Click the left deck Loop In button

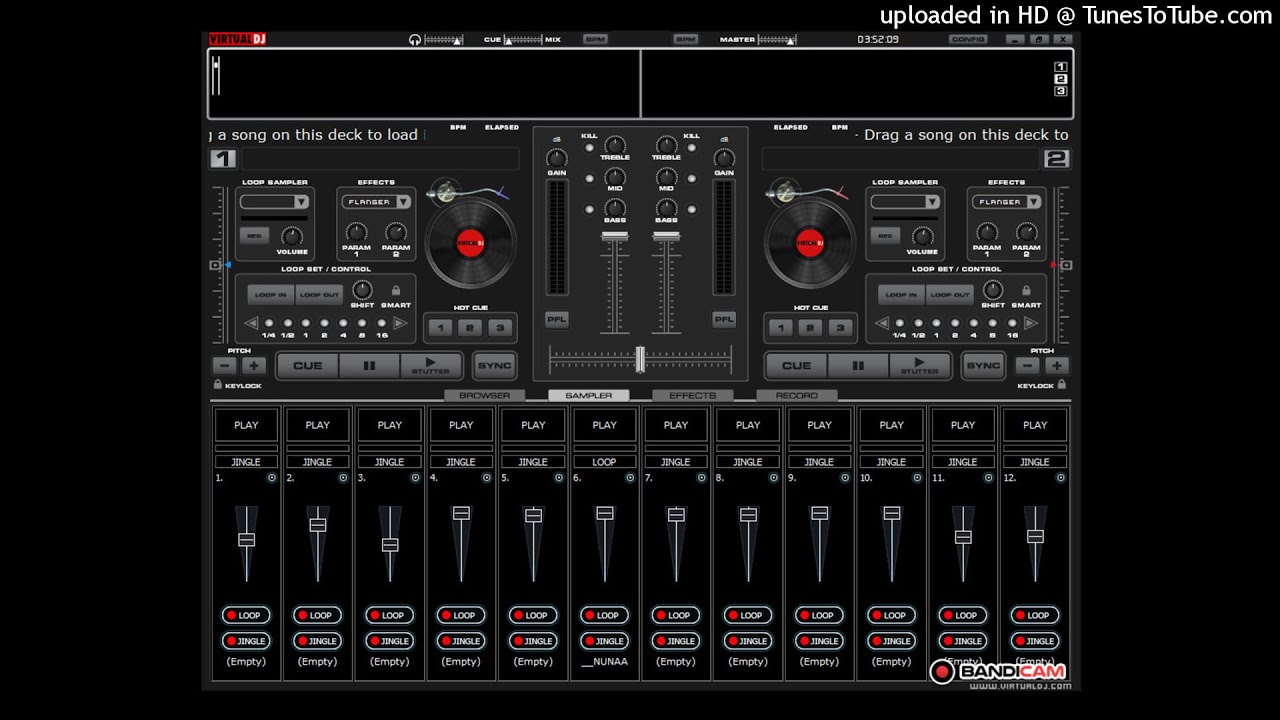tap(271, 295)
